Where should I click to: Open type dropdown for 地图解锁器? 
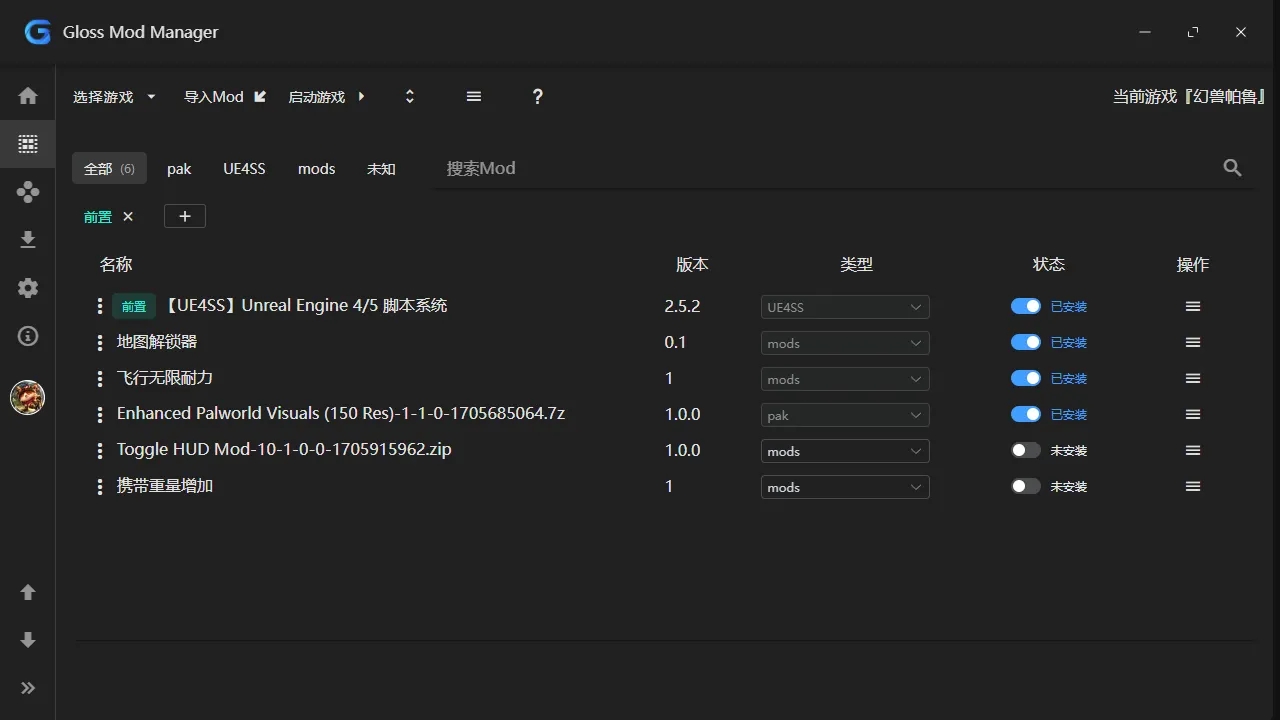[x=845, y=343]
